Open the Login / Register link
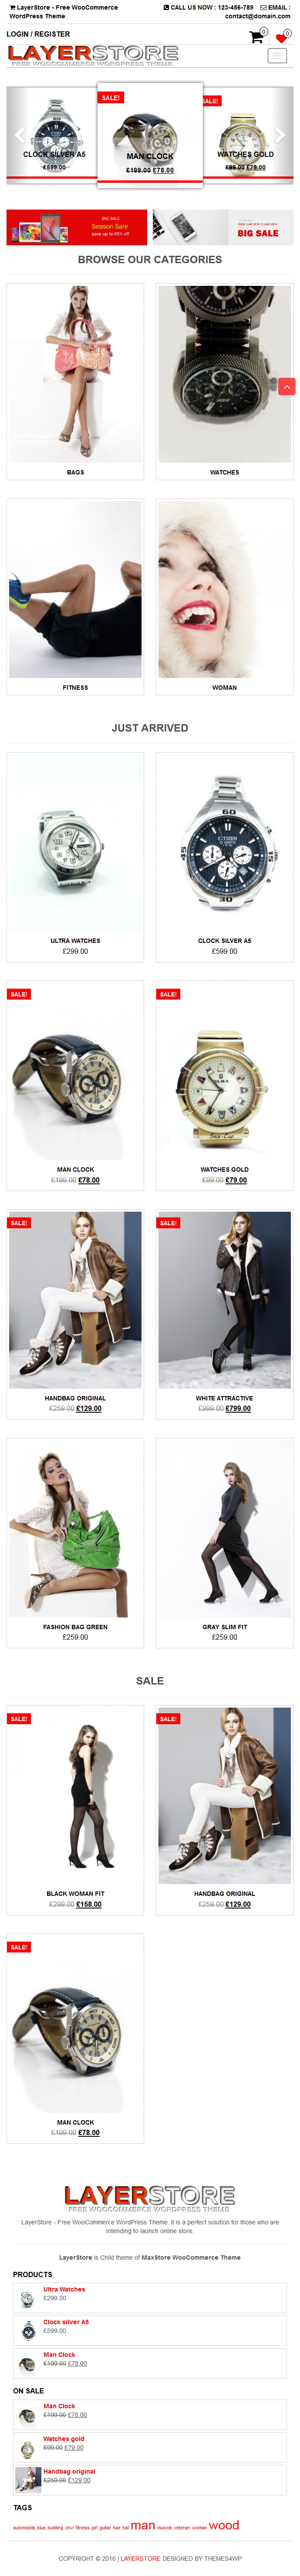The height and width of the screenshot is (2576, 300). (38, 34)
